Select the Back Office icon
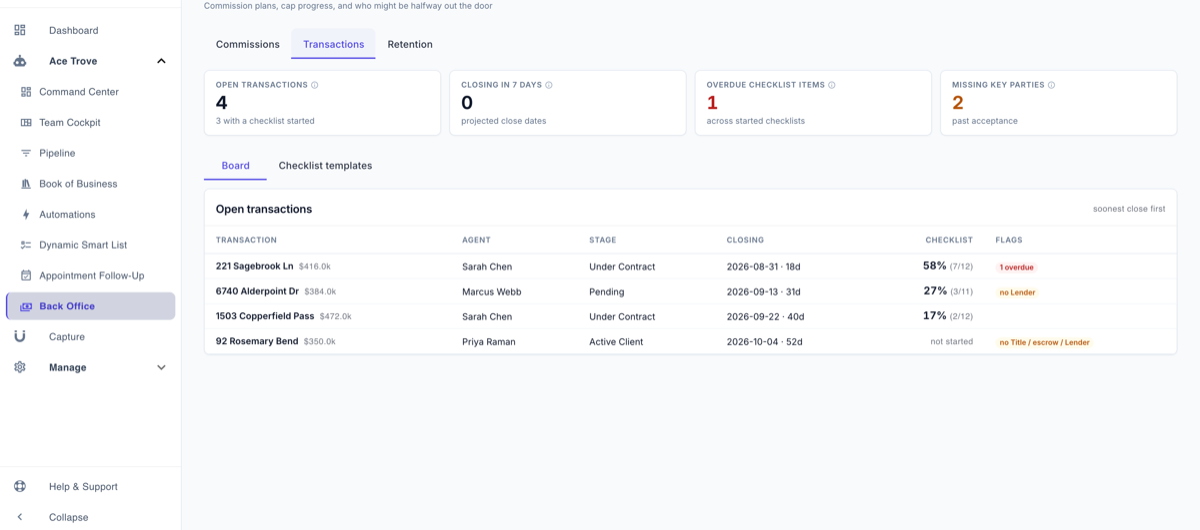 [26, 306]
